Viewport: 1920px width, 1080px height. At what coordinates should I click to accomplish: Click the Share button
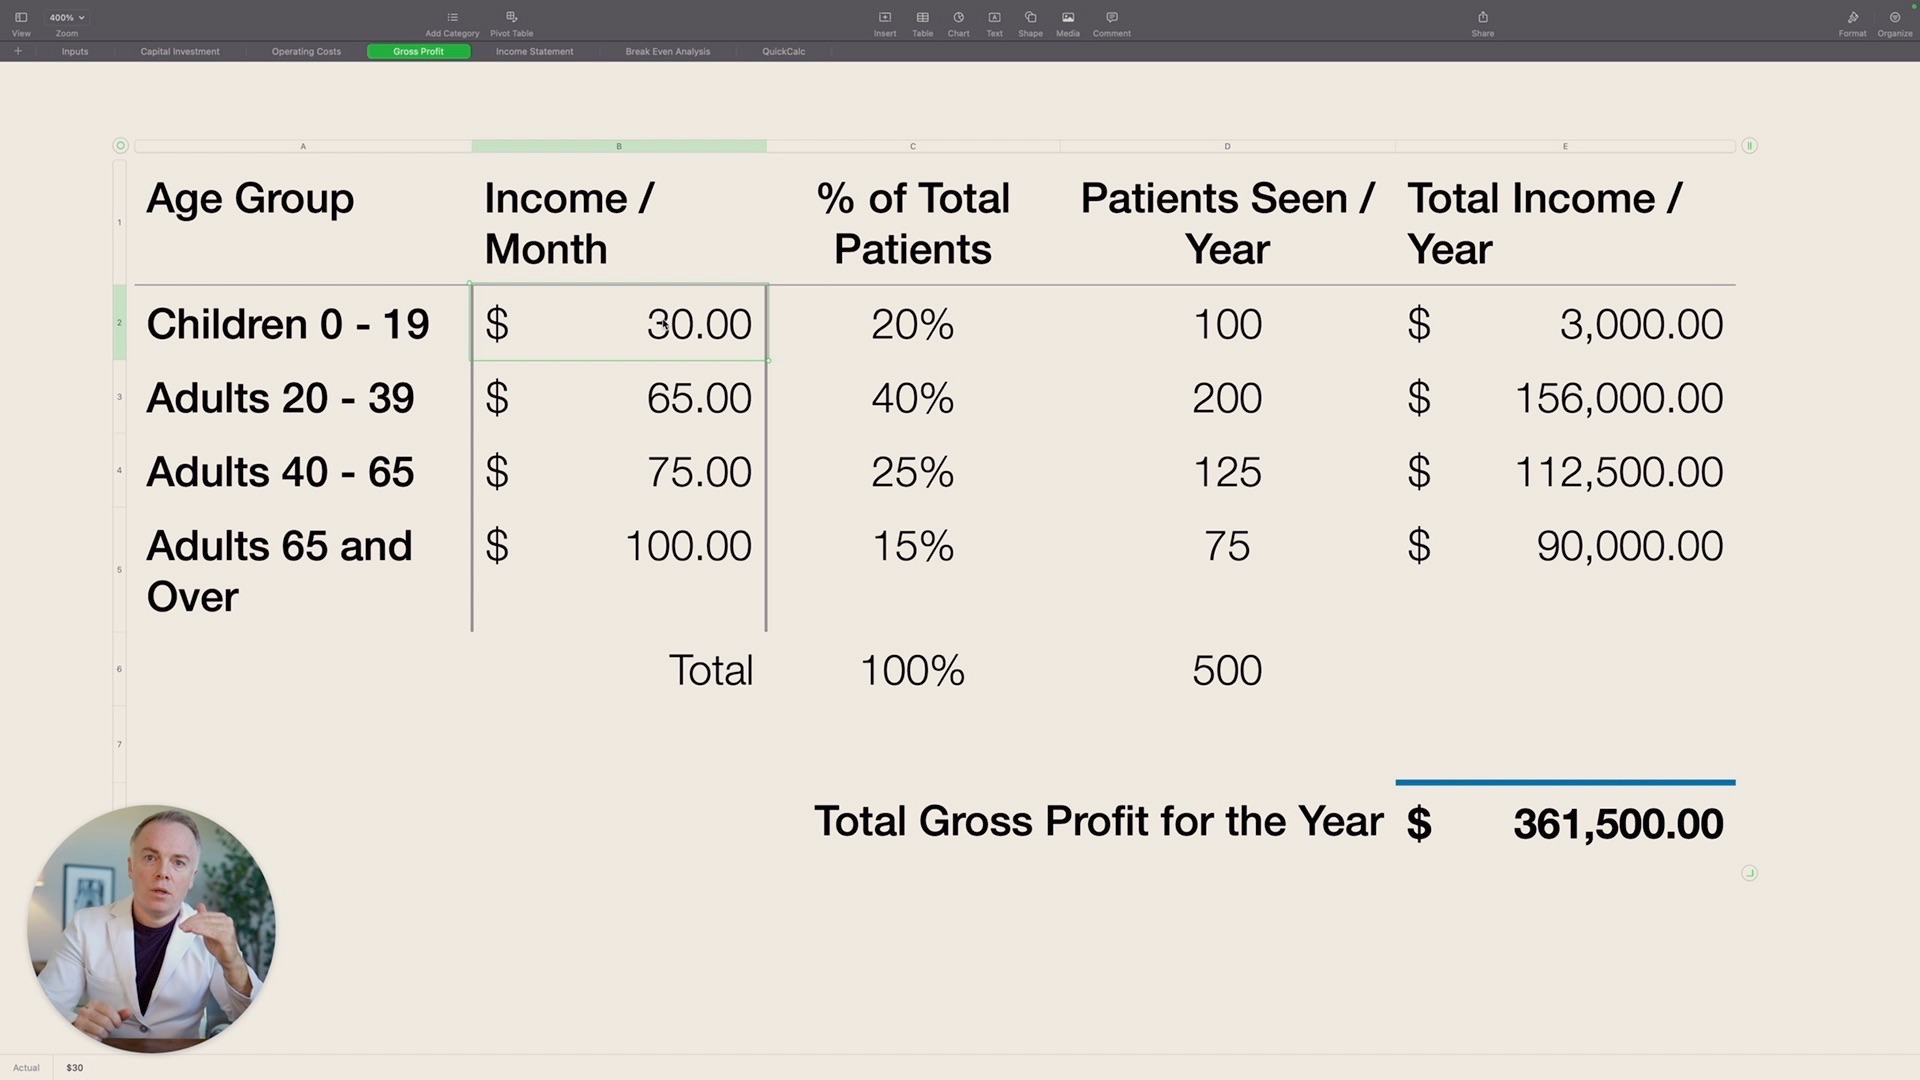coord(1483,22)
